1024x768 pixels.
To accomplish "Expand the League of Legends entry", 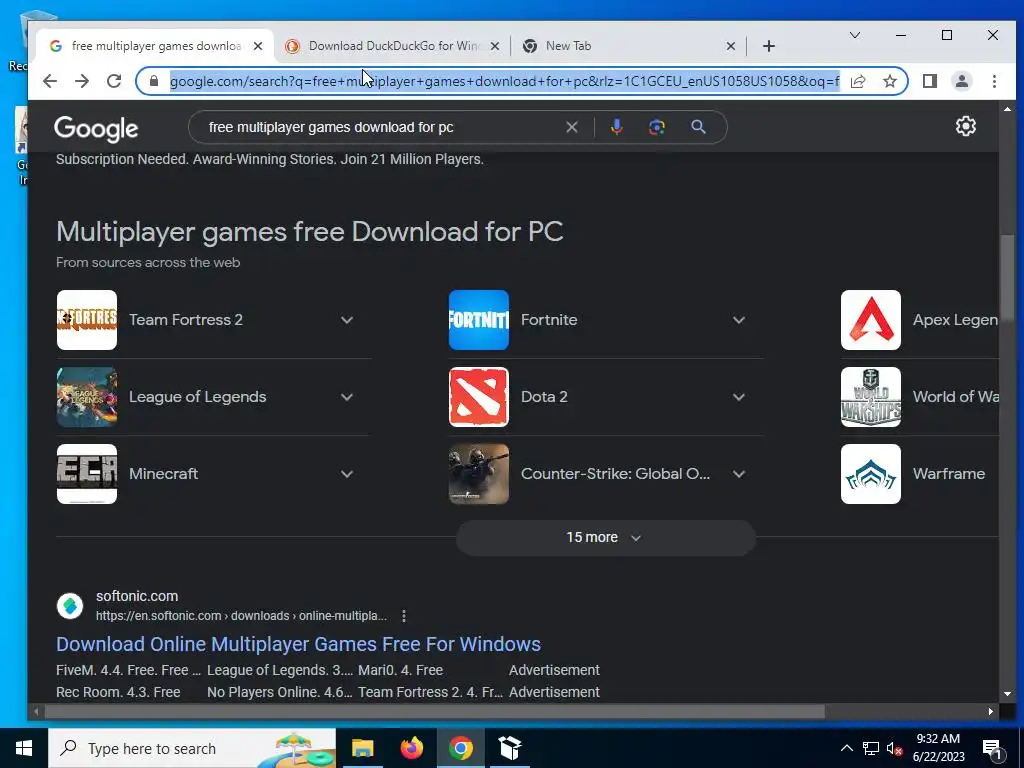I will 347,397.
